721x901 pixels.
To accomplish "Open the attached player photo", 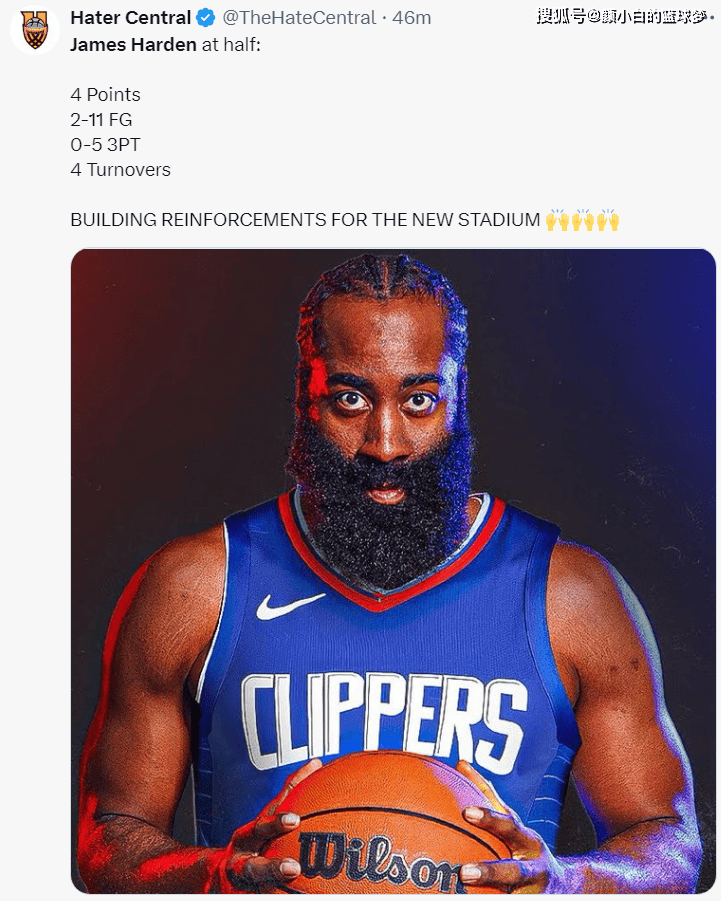I will [393, 571].
